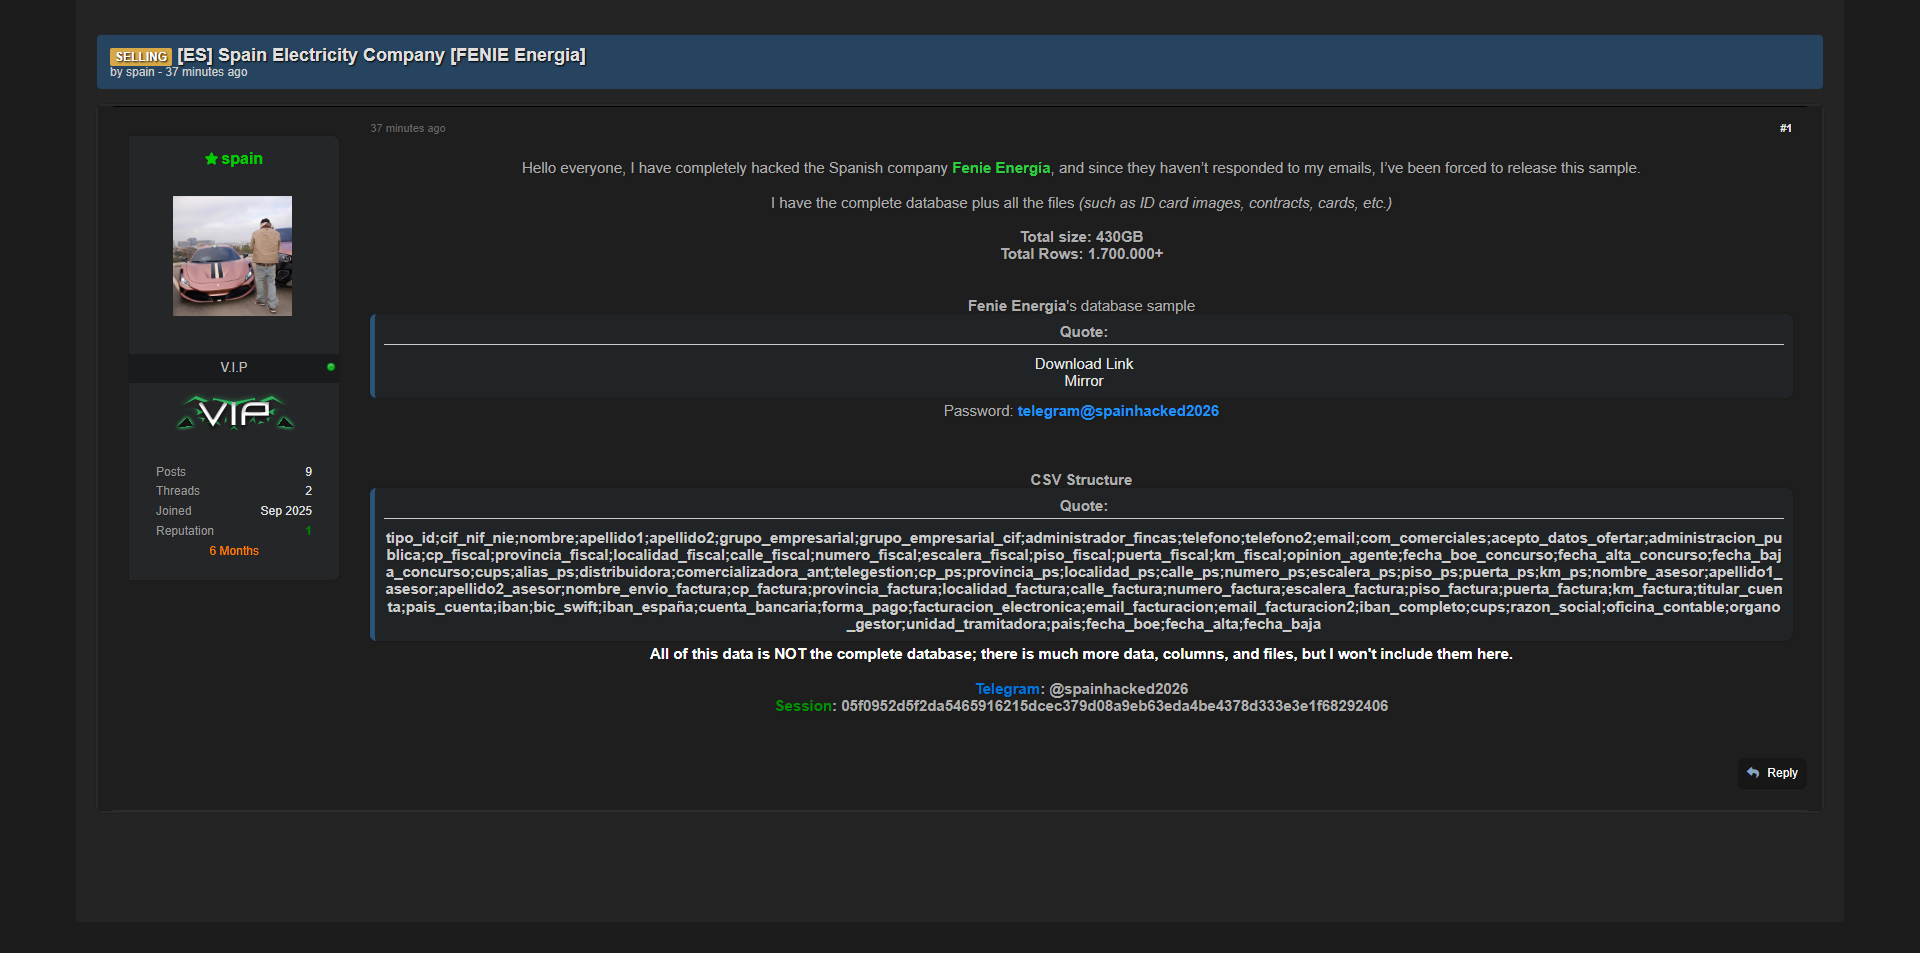Click the SELLING tag badge

[140, 57]
